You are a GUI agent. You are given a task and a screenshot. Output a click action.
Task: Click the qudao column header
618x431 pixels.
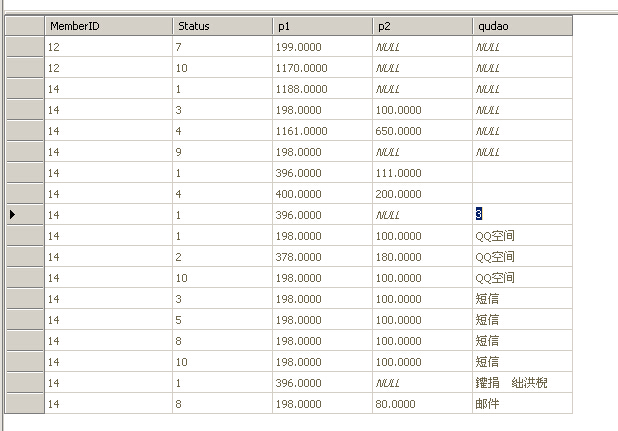521,26
